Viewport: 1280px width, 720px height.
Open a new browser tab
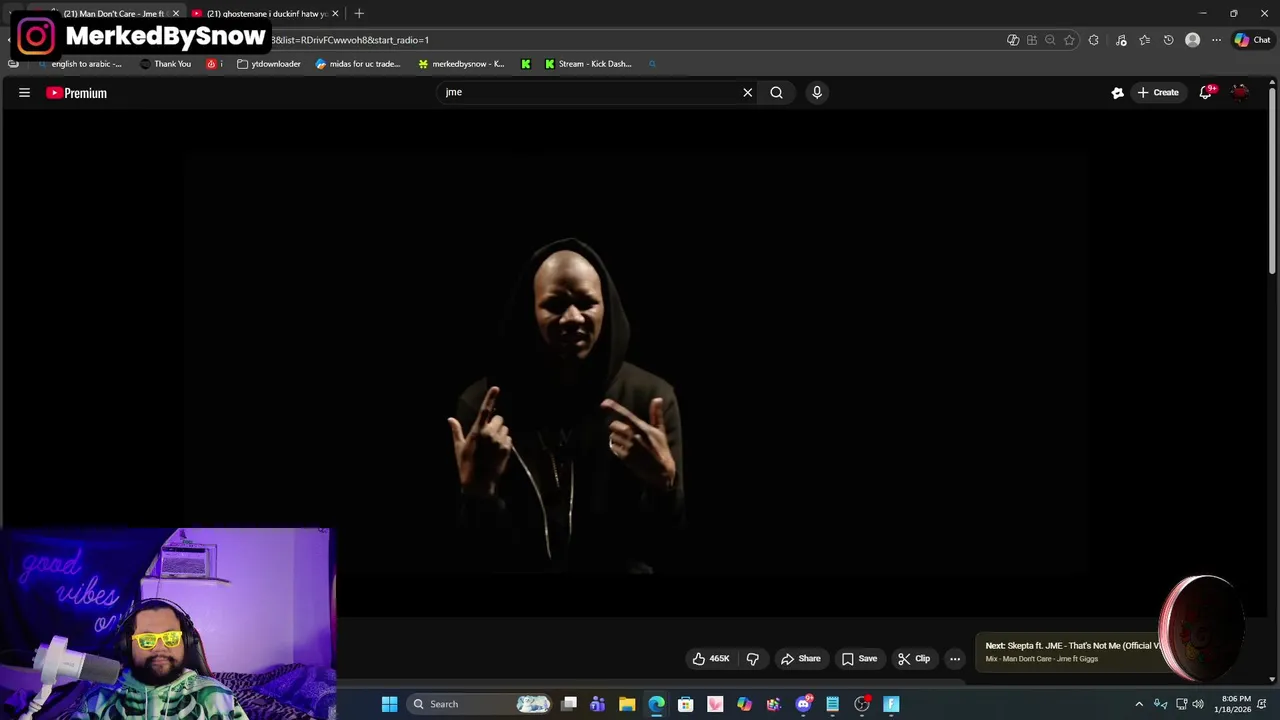[x=359, y=14]
